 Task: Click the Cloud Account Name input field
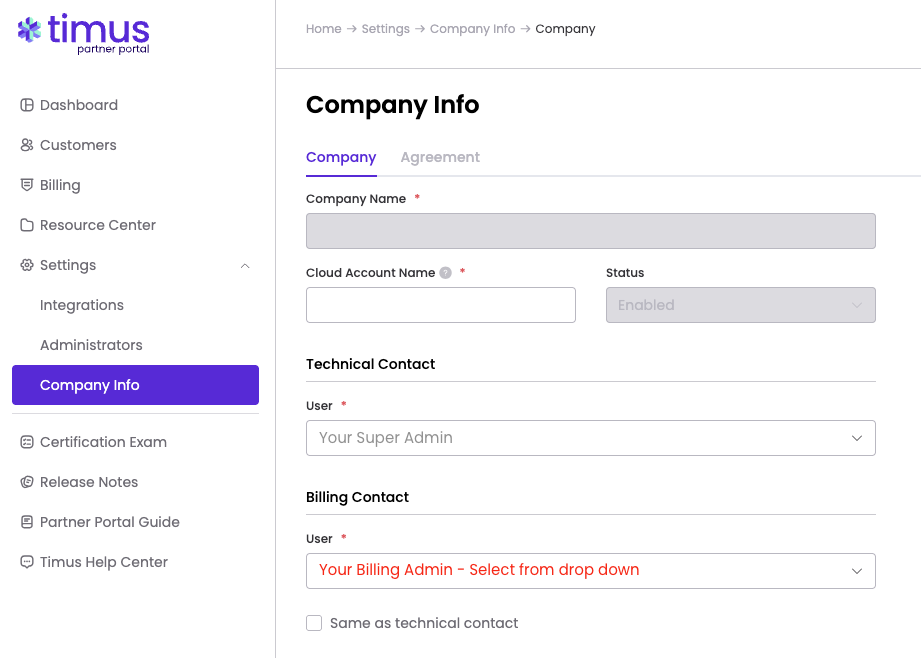pos(441,305)
